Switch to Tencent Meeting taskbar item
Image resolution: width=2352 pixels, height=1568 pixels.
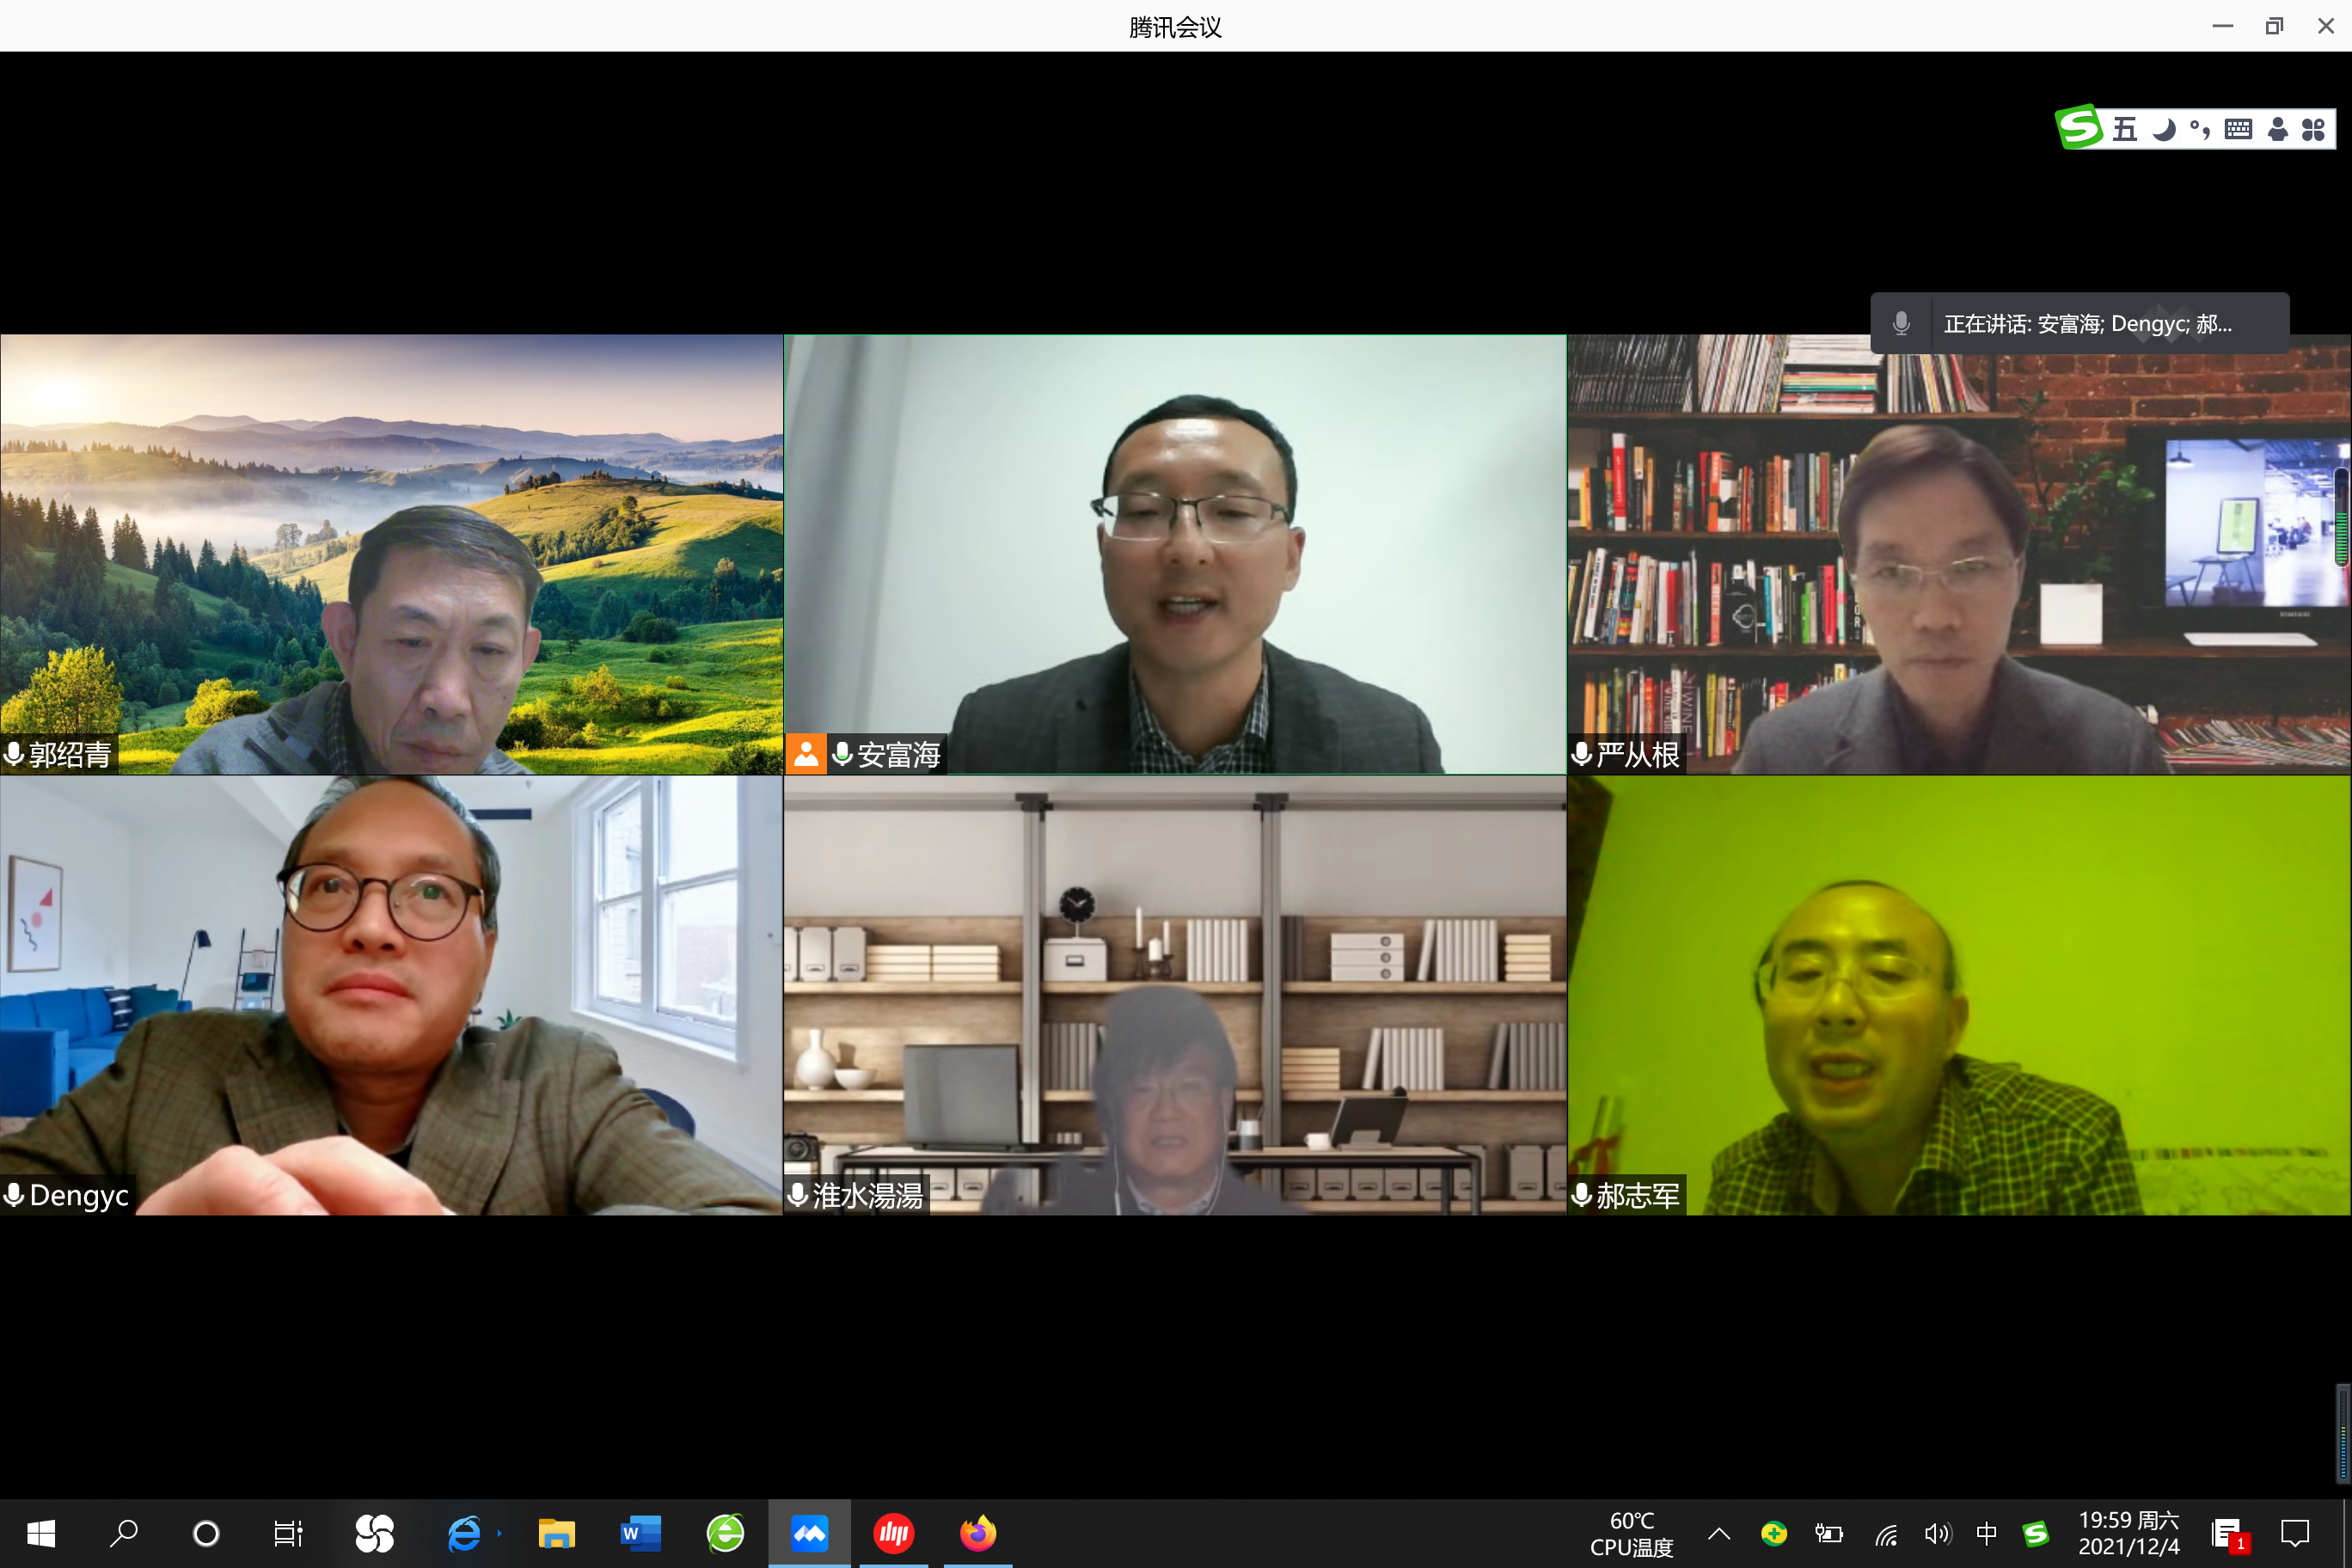point(809,1533)
